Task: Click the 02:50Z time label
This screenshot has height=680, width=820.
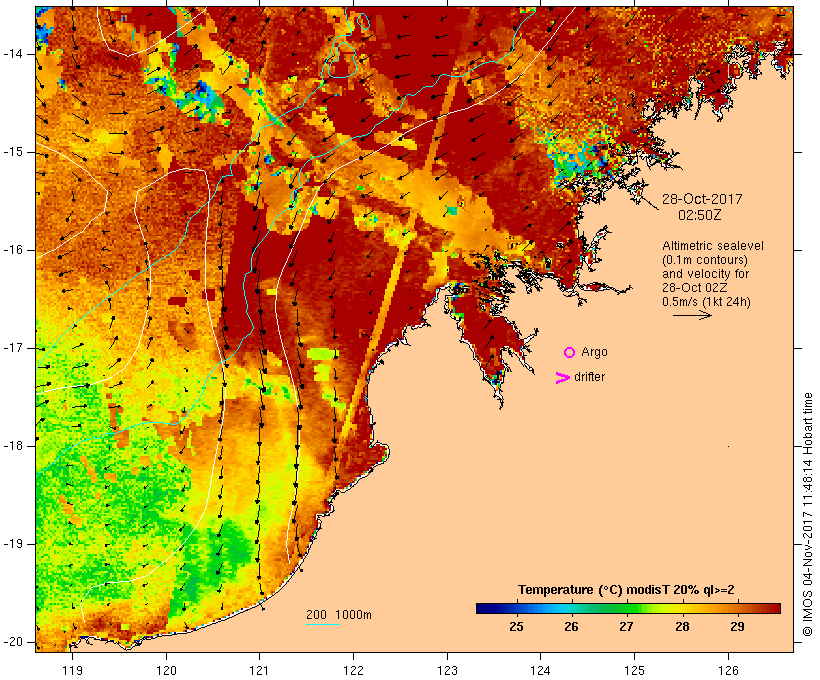Action: (x=700, y=215)
